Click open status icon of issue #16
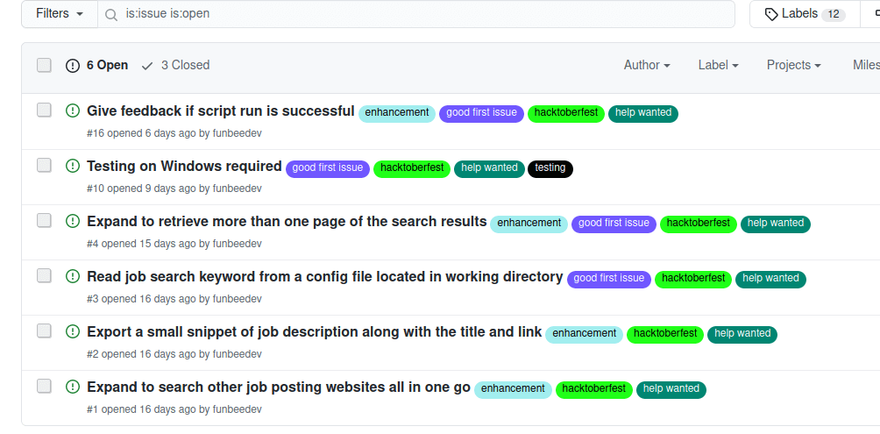This screenshot has height=434, width=880. (x=73, y=111)
